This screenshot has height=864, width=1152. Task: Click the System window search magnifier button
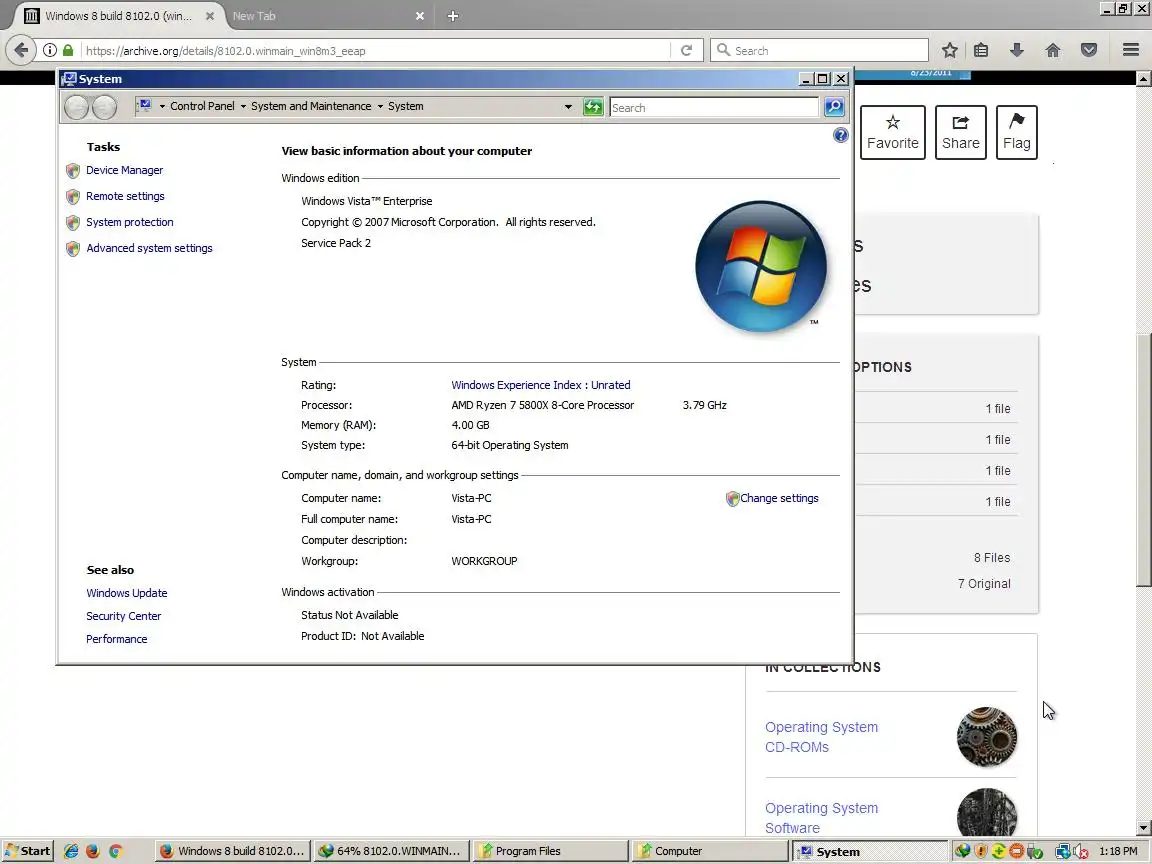coord(834,107)
